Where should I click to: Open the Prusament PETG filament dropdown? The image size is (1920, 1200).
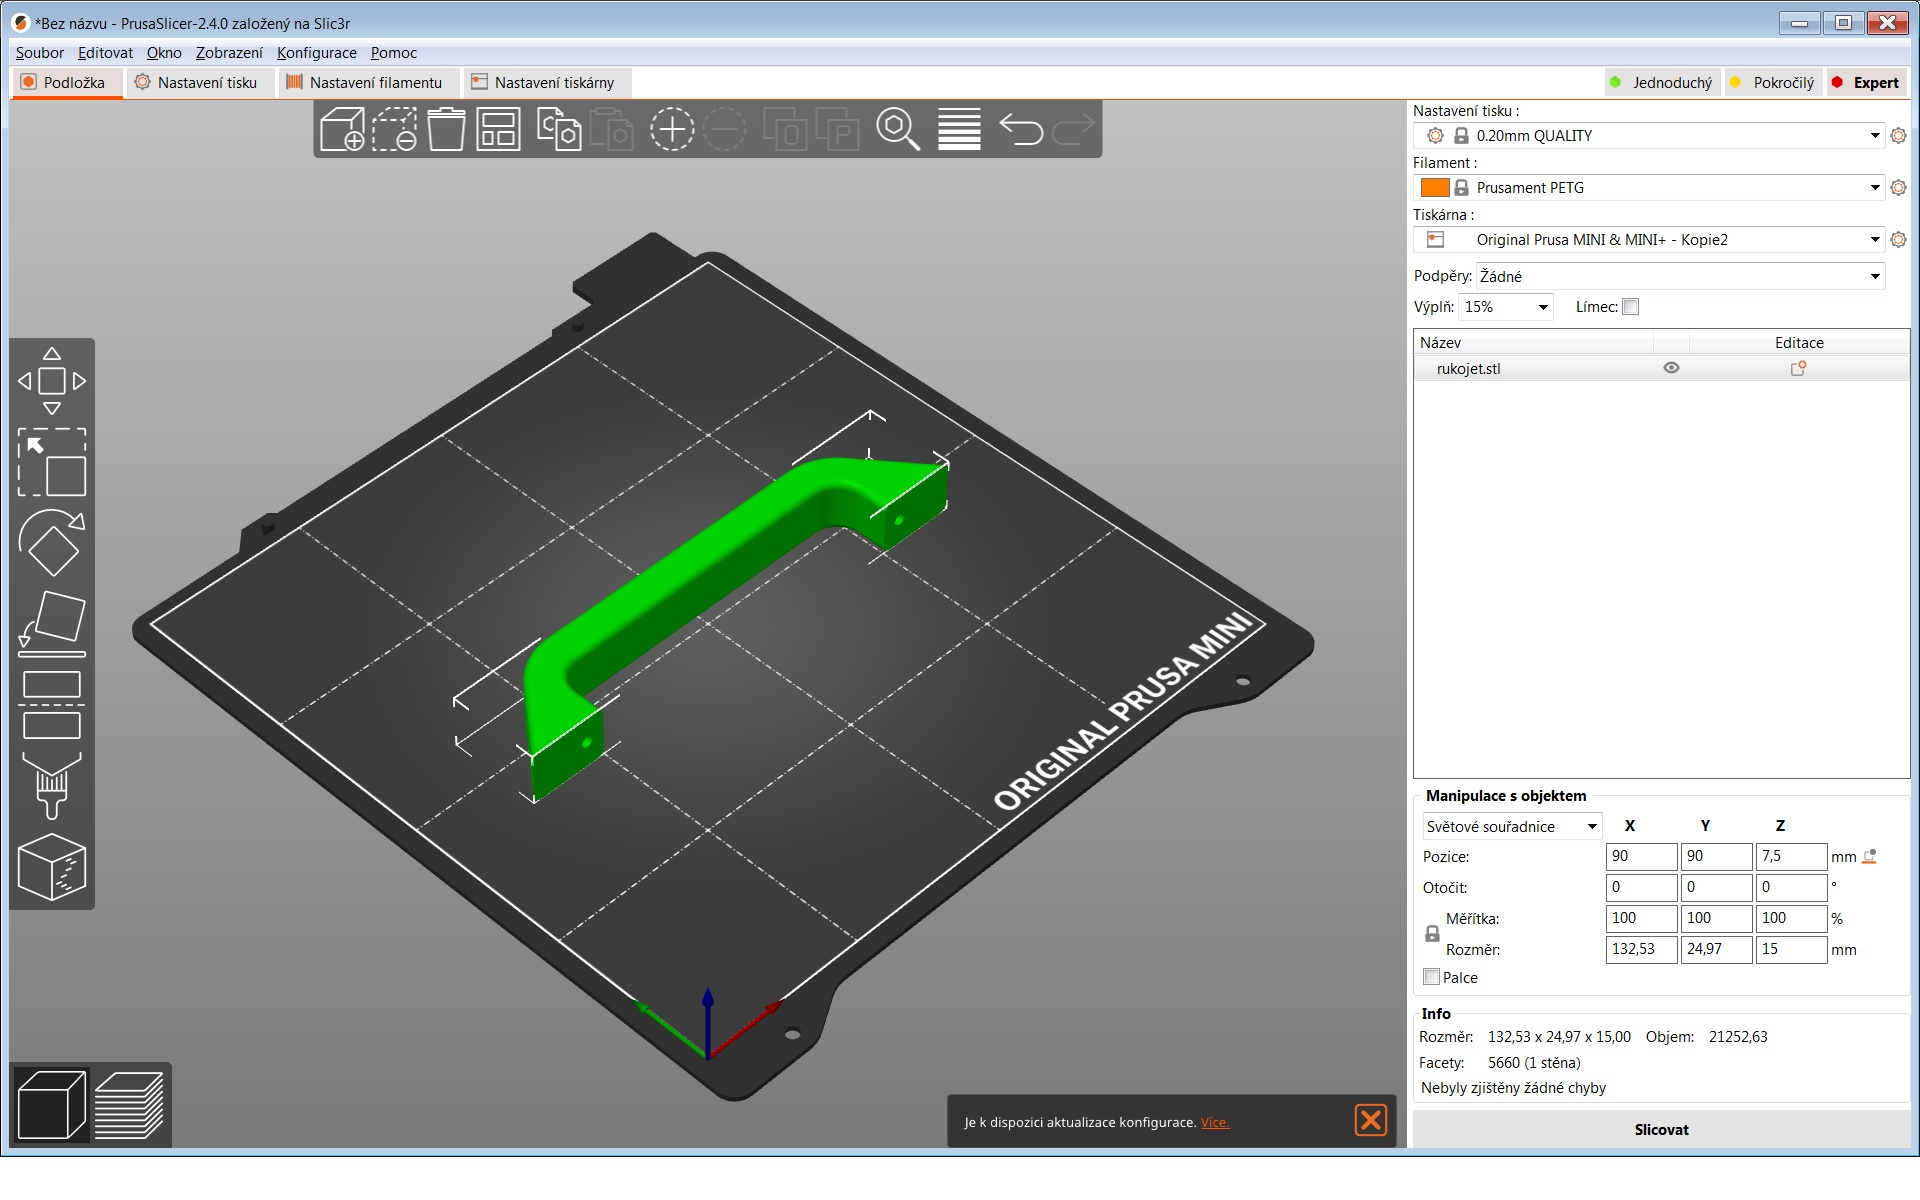1650,188
